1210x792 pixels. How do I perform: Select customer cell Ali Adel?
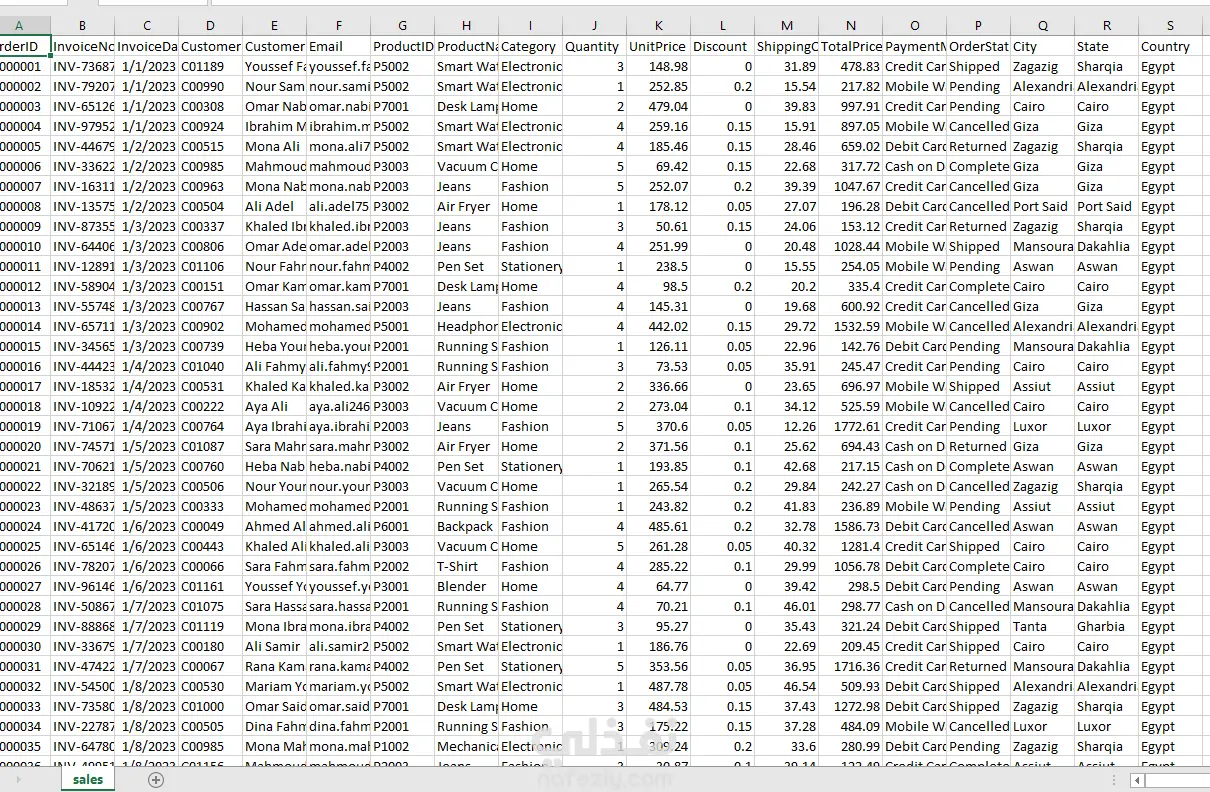click(x=275, y=206)
